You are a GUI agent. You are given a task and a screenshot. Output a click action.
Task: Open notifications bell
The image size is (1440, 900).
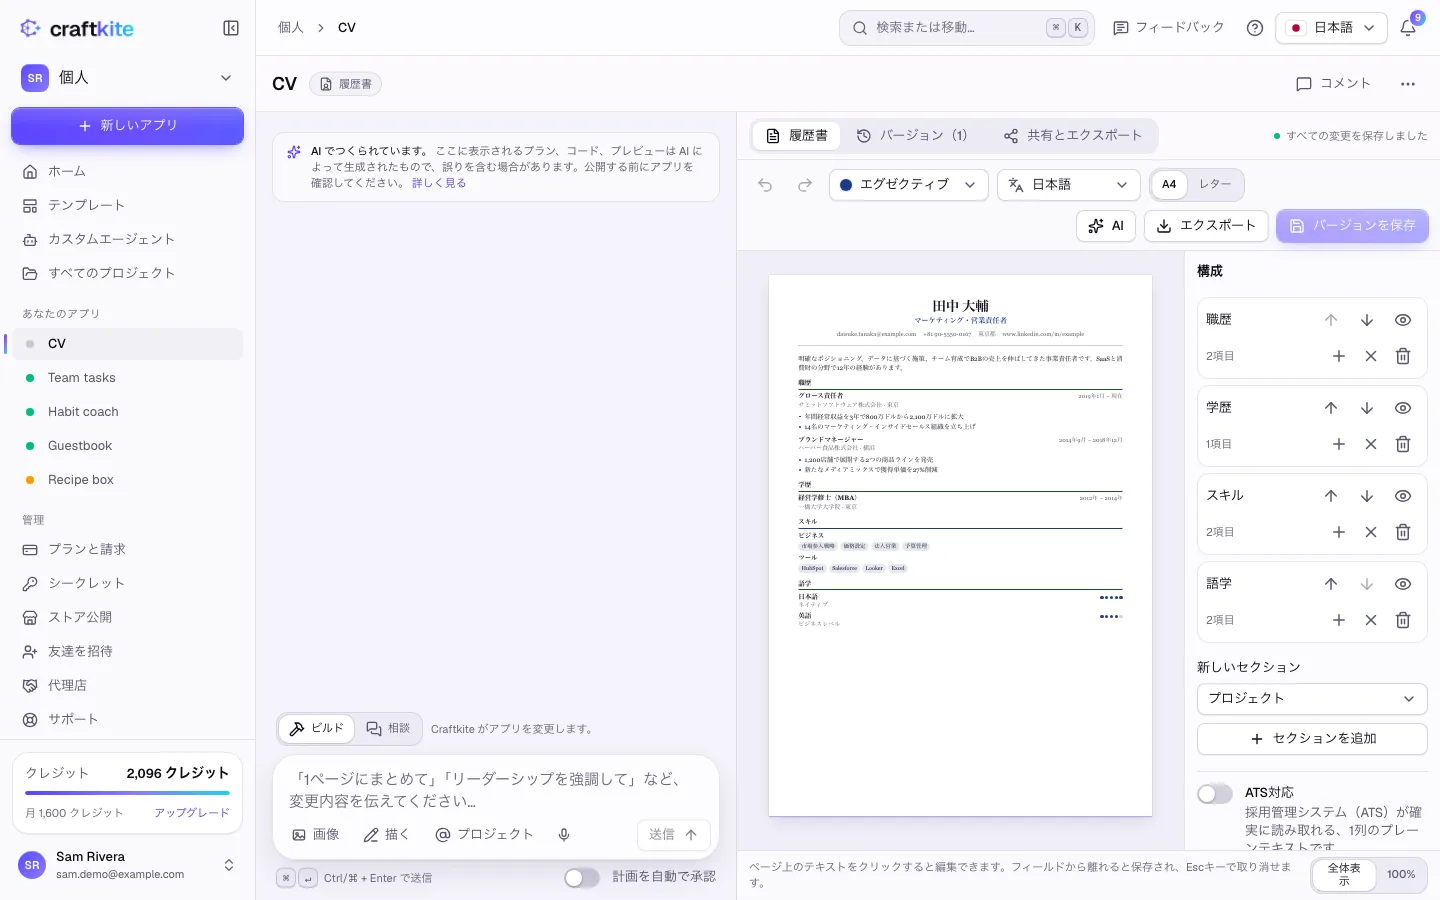click(x=1408, y=28)
